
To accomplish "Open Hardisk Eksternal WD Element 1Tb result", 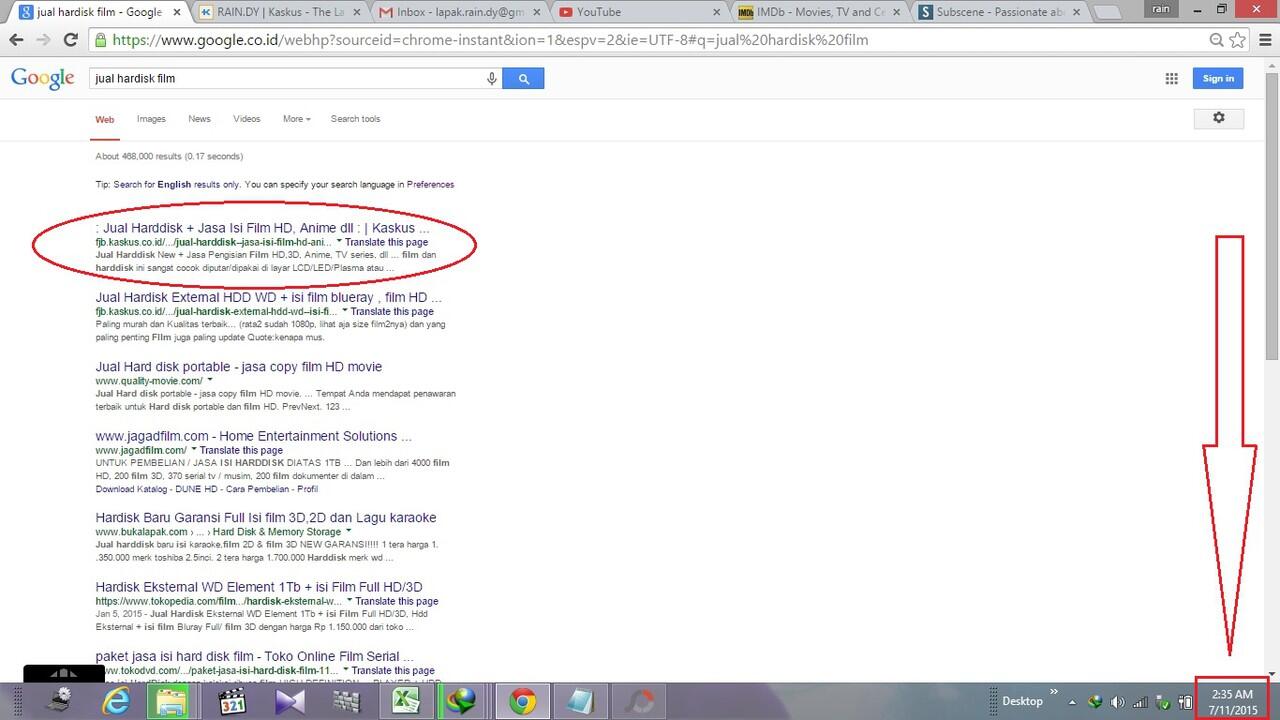I will pos(259,586).
